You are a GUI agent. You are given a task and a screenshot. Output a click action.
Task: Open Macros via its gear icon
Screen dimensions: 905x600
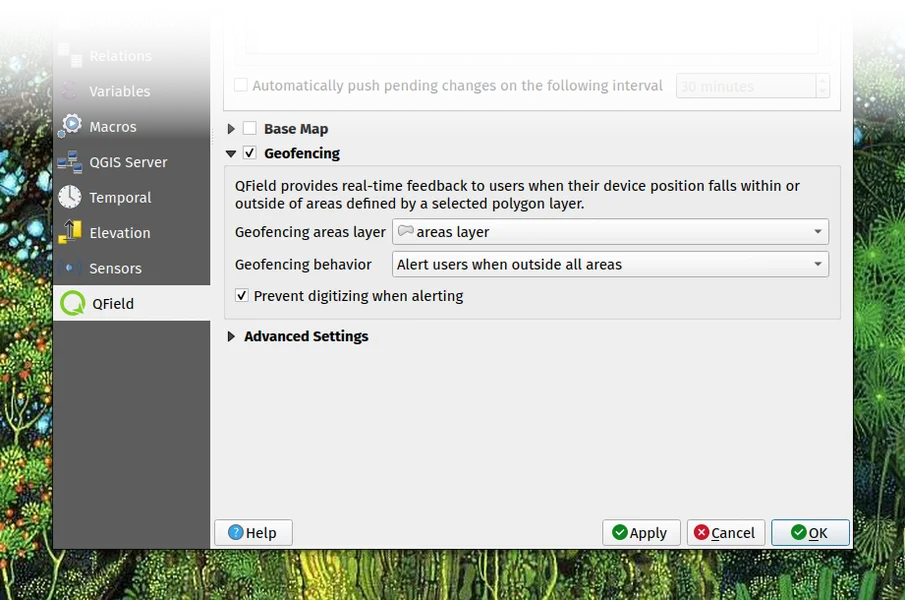(70, 127)
